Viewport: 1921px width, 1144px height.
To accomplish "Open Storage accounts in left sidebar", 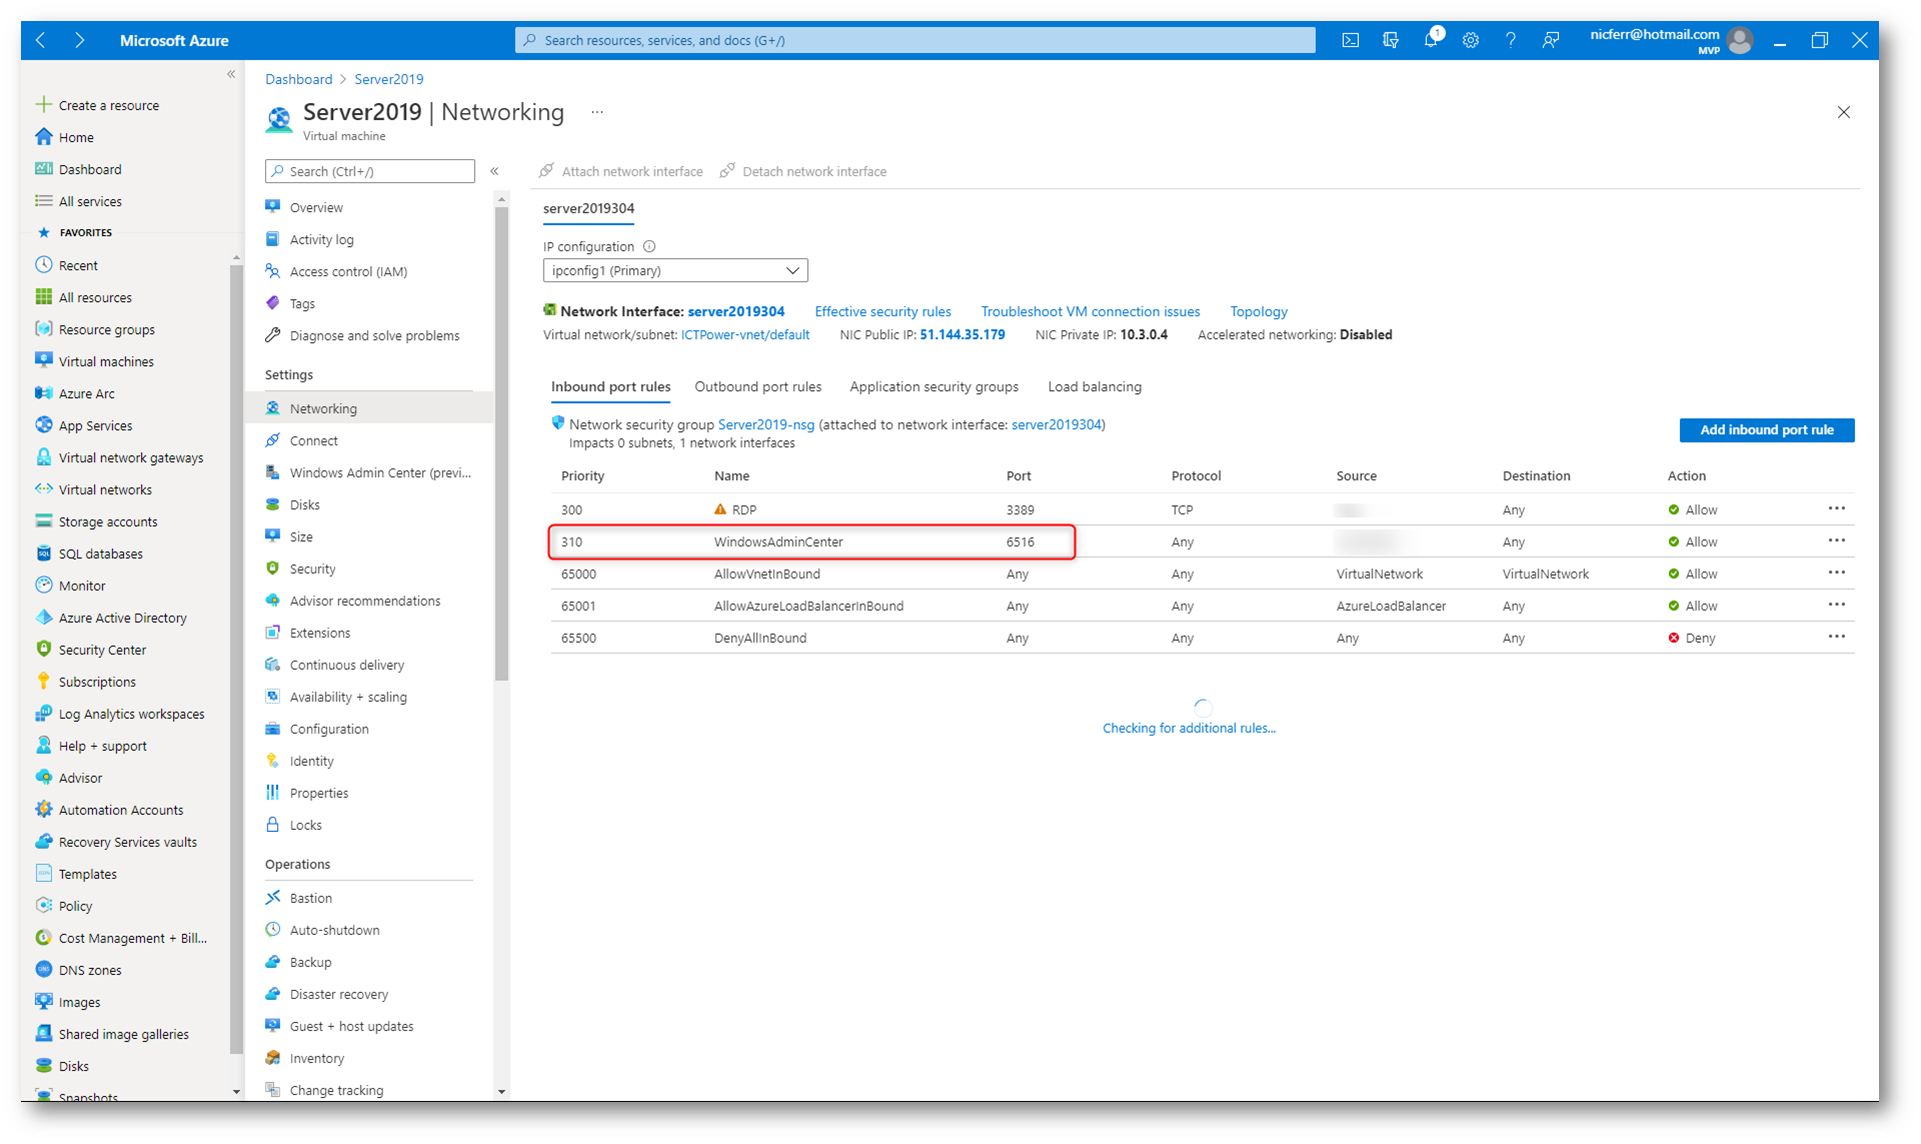I will pyautogui.click(x=108, y=522).
